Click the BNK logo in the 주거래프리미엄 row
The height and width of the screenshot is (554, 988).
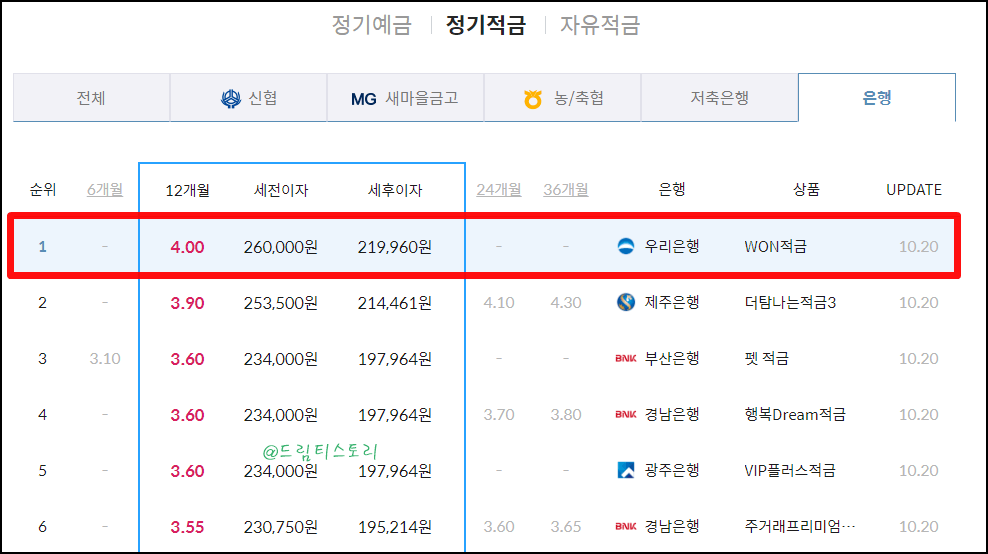tap(626, 526)
